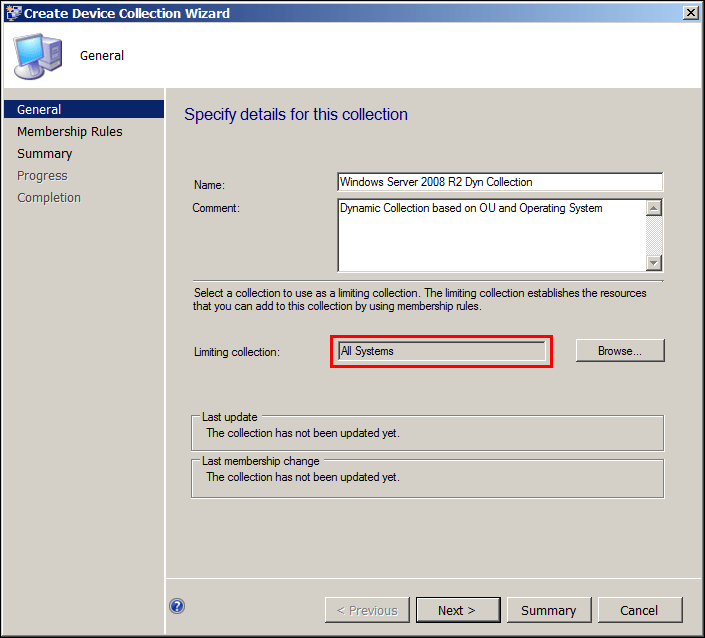
Task: Focus the Comment text box
Action: [490, 235]
